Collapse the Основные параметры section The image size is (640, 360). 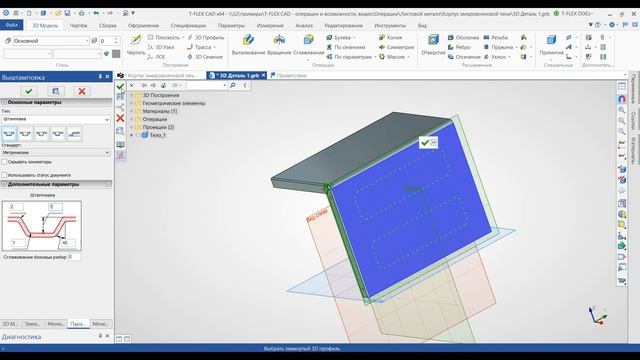[x=4, y=102]
